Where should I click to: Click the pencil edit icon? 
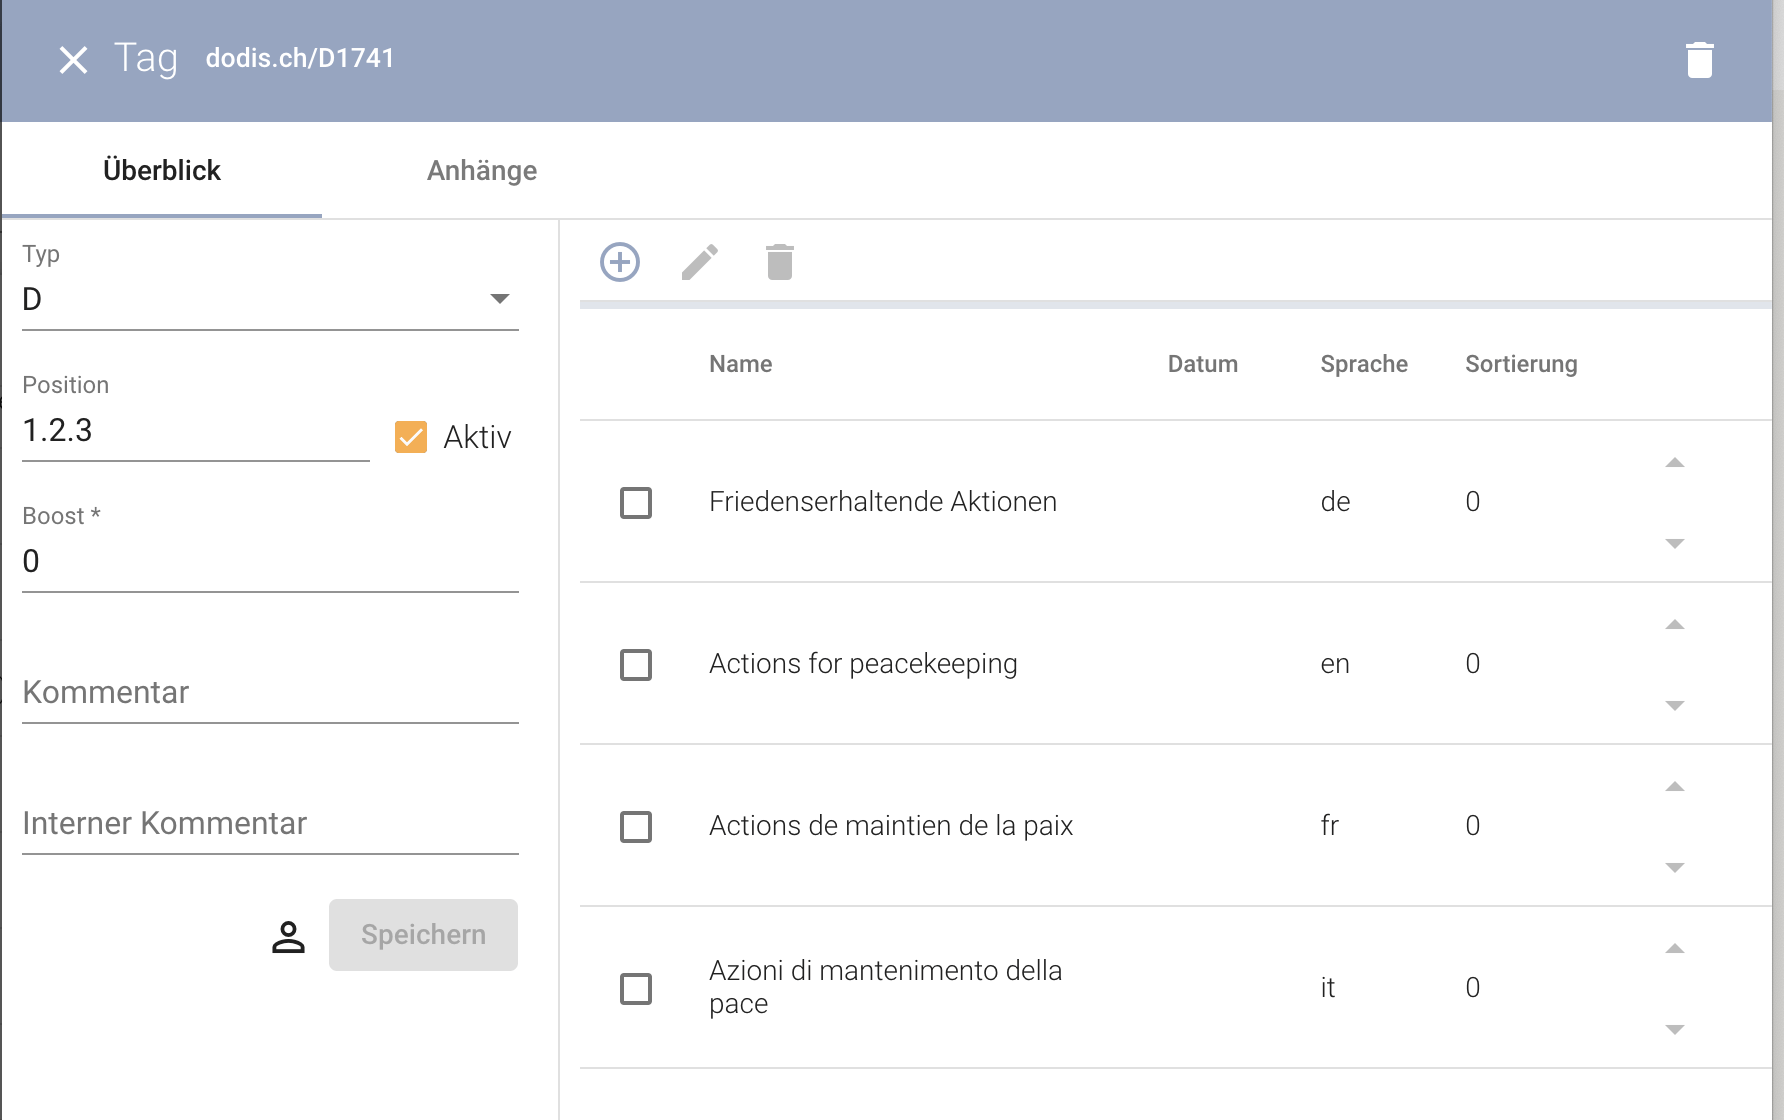pyautogui.click(x=700, y=262)
